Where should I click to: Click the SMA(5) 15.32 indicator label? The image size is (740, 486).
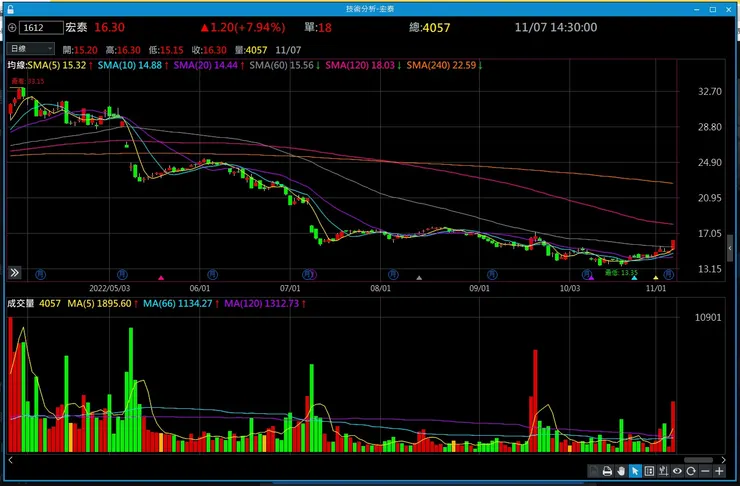(57, 65)
